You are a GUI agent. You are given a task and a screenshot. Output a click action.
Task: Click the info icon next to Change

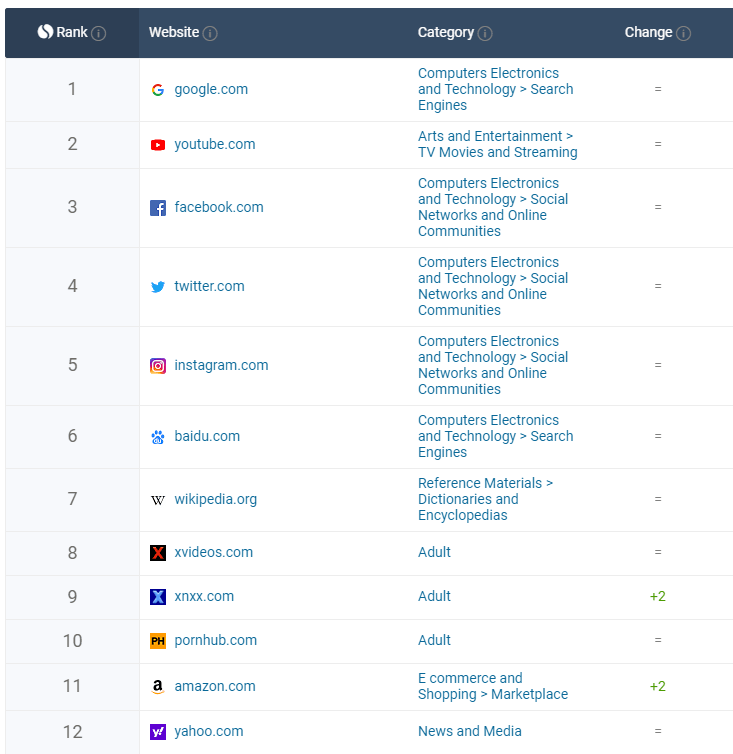pos(683,33)
